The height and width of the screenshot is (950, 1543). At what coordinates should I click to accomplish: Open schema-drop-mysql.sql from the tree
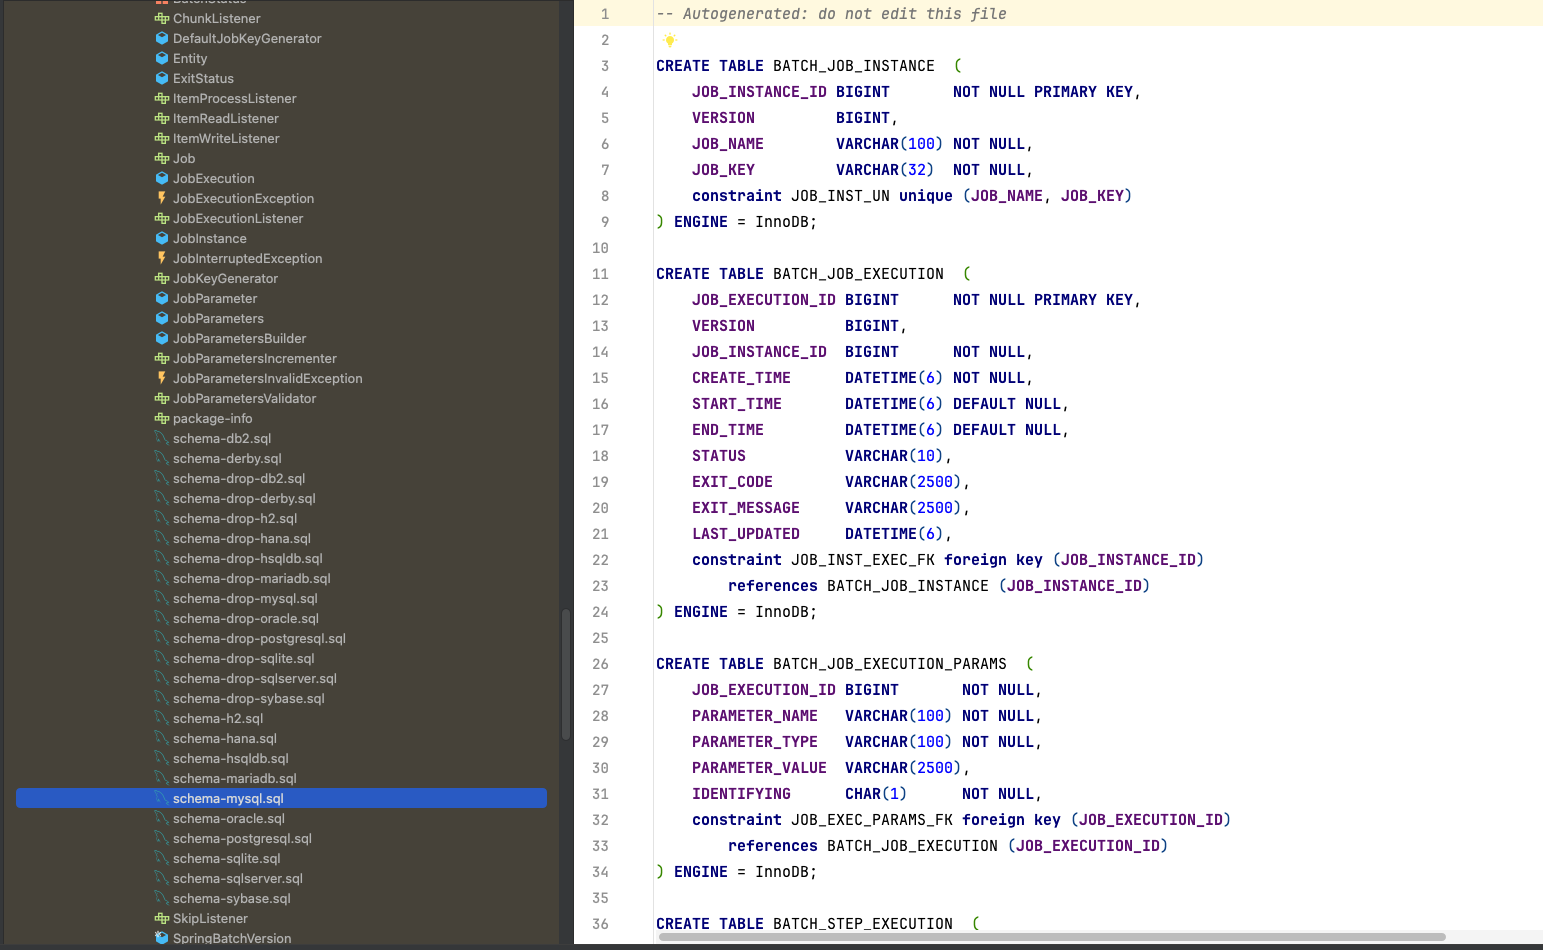[245, 598]
